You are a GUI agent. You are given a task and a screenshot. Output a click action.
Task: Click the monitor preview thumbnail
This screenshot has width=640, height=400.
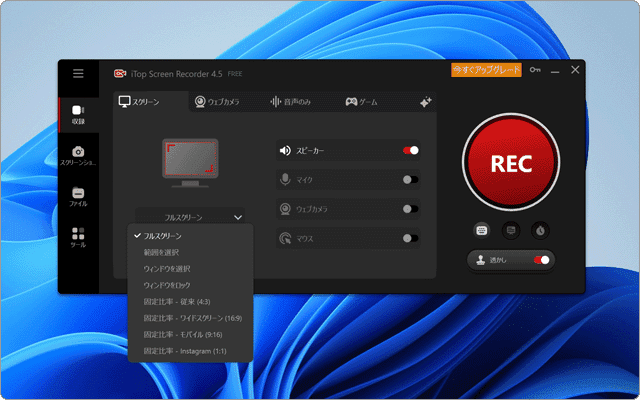(x=190, y=163)
